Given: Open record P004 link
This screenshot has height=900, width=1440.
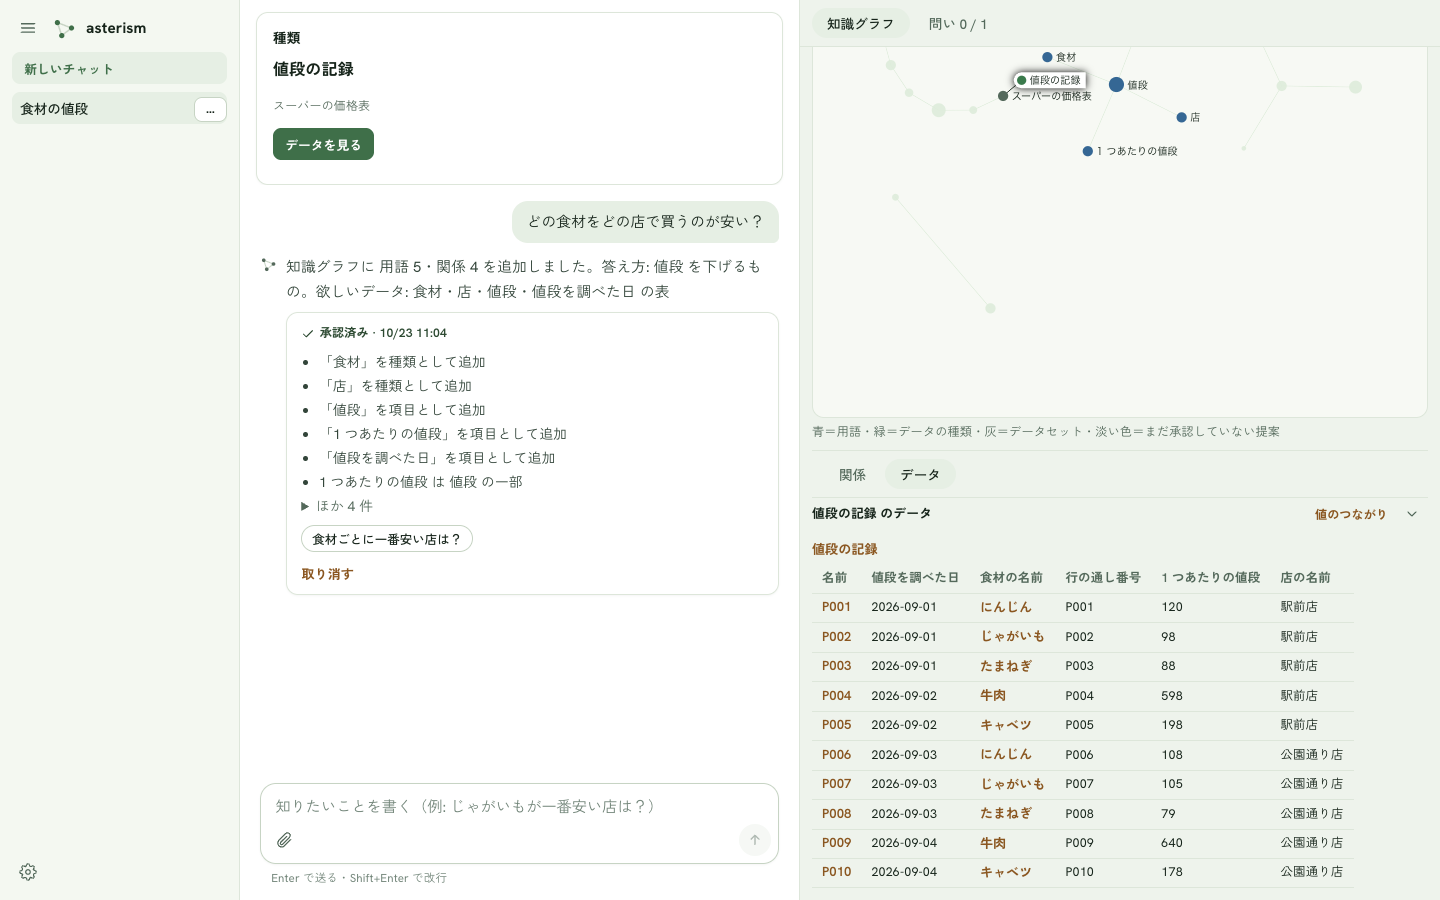Looking at the screenshot, I should point(836,695).
